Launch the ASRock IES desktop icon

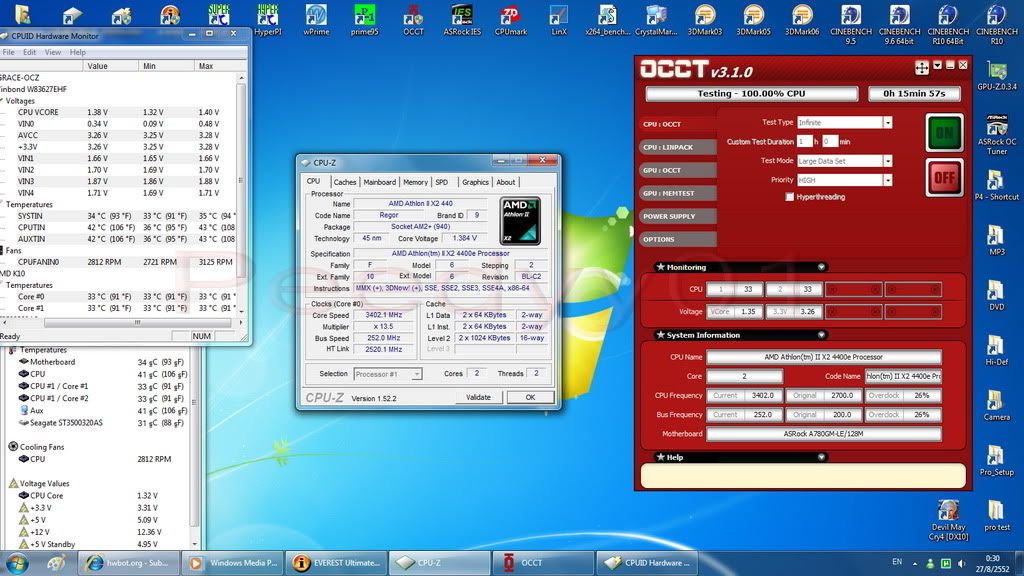462,20
